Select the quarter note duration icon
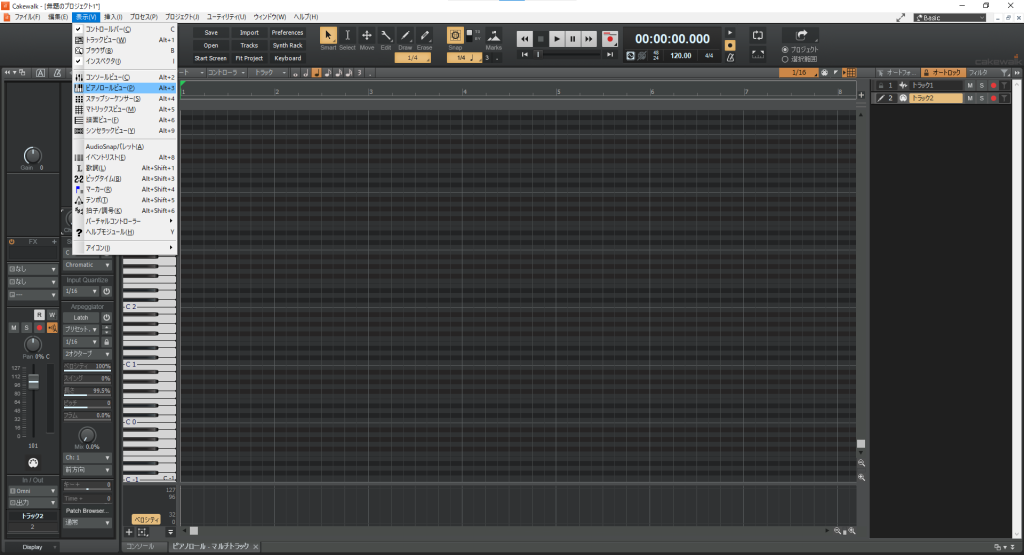1024x555 pixels. coord(317,73)
